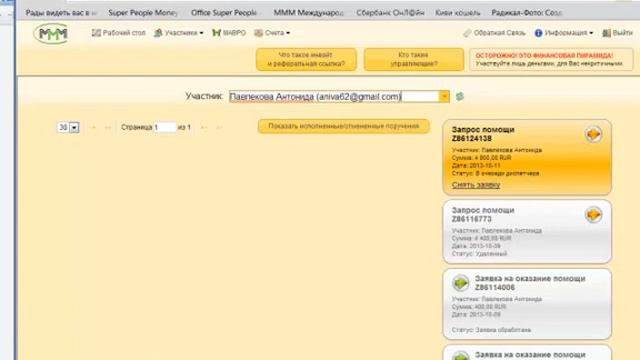Go to next page arrow
The height and width of the screenshot is (360, 640).
click(x=204, y=127)
